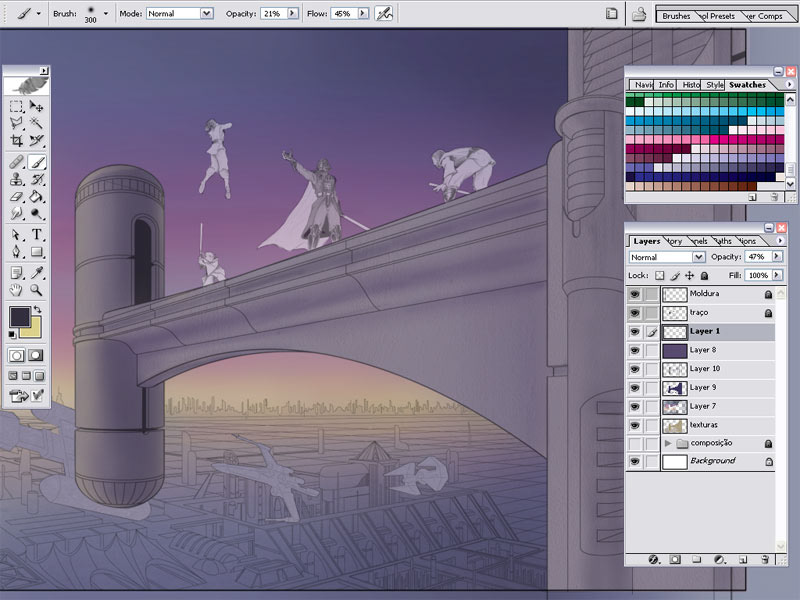Hide Layer 10
Image resolution: width=800 pixels, height=600 pixels.
[635, 369]
